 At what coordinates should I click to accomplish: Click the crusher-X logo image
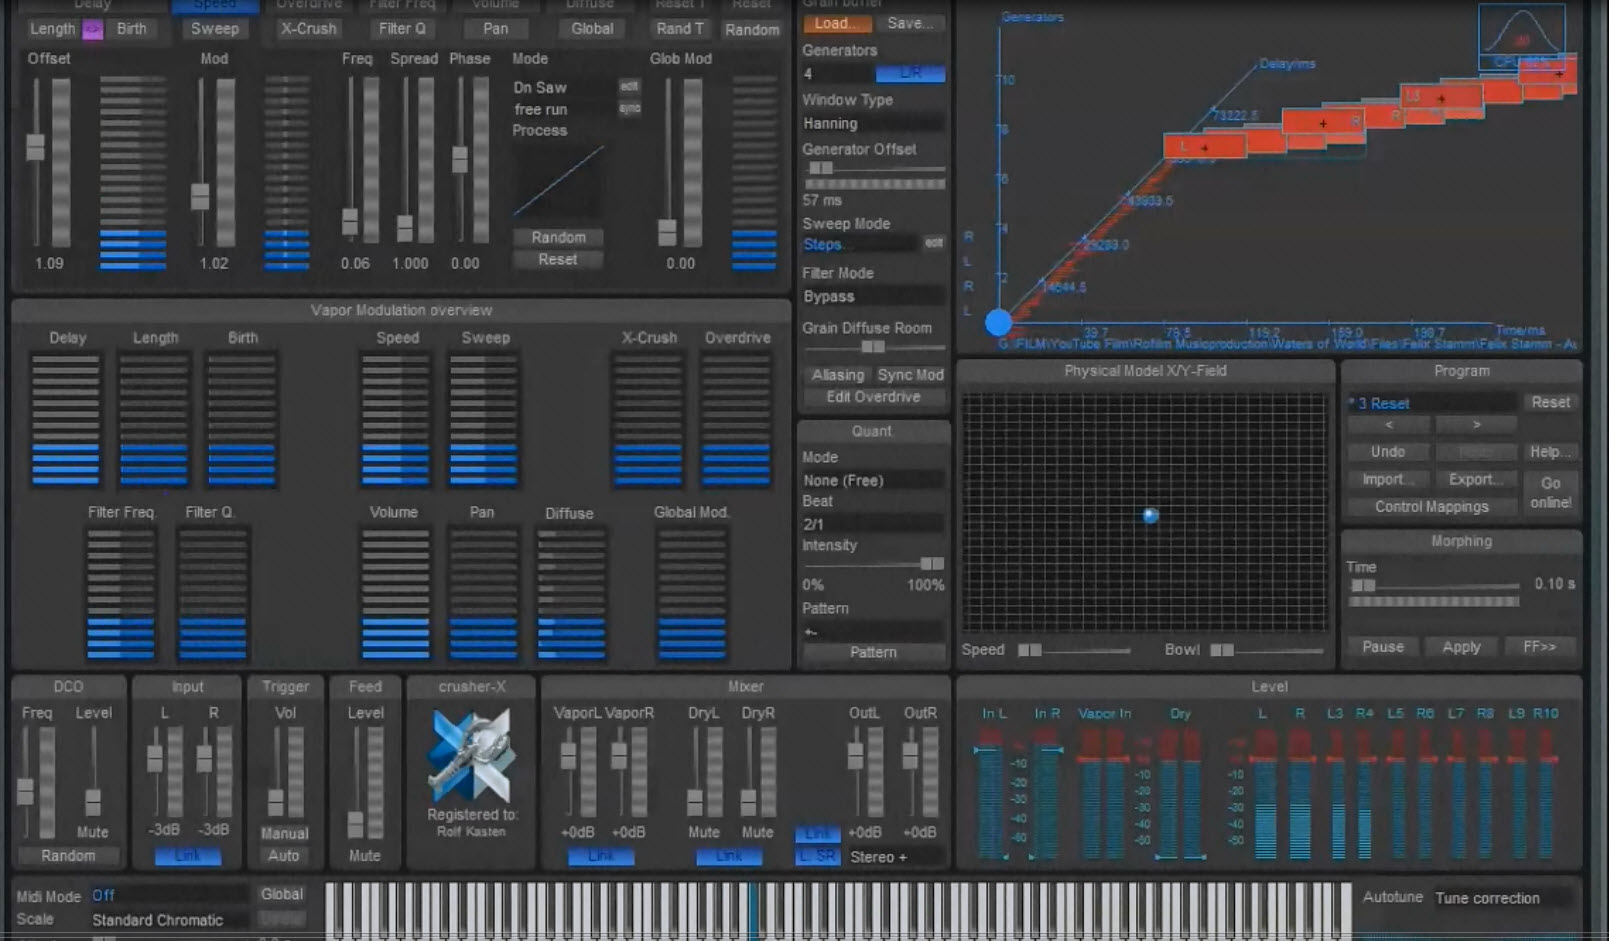(x=470, y=756)
